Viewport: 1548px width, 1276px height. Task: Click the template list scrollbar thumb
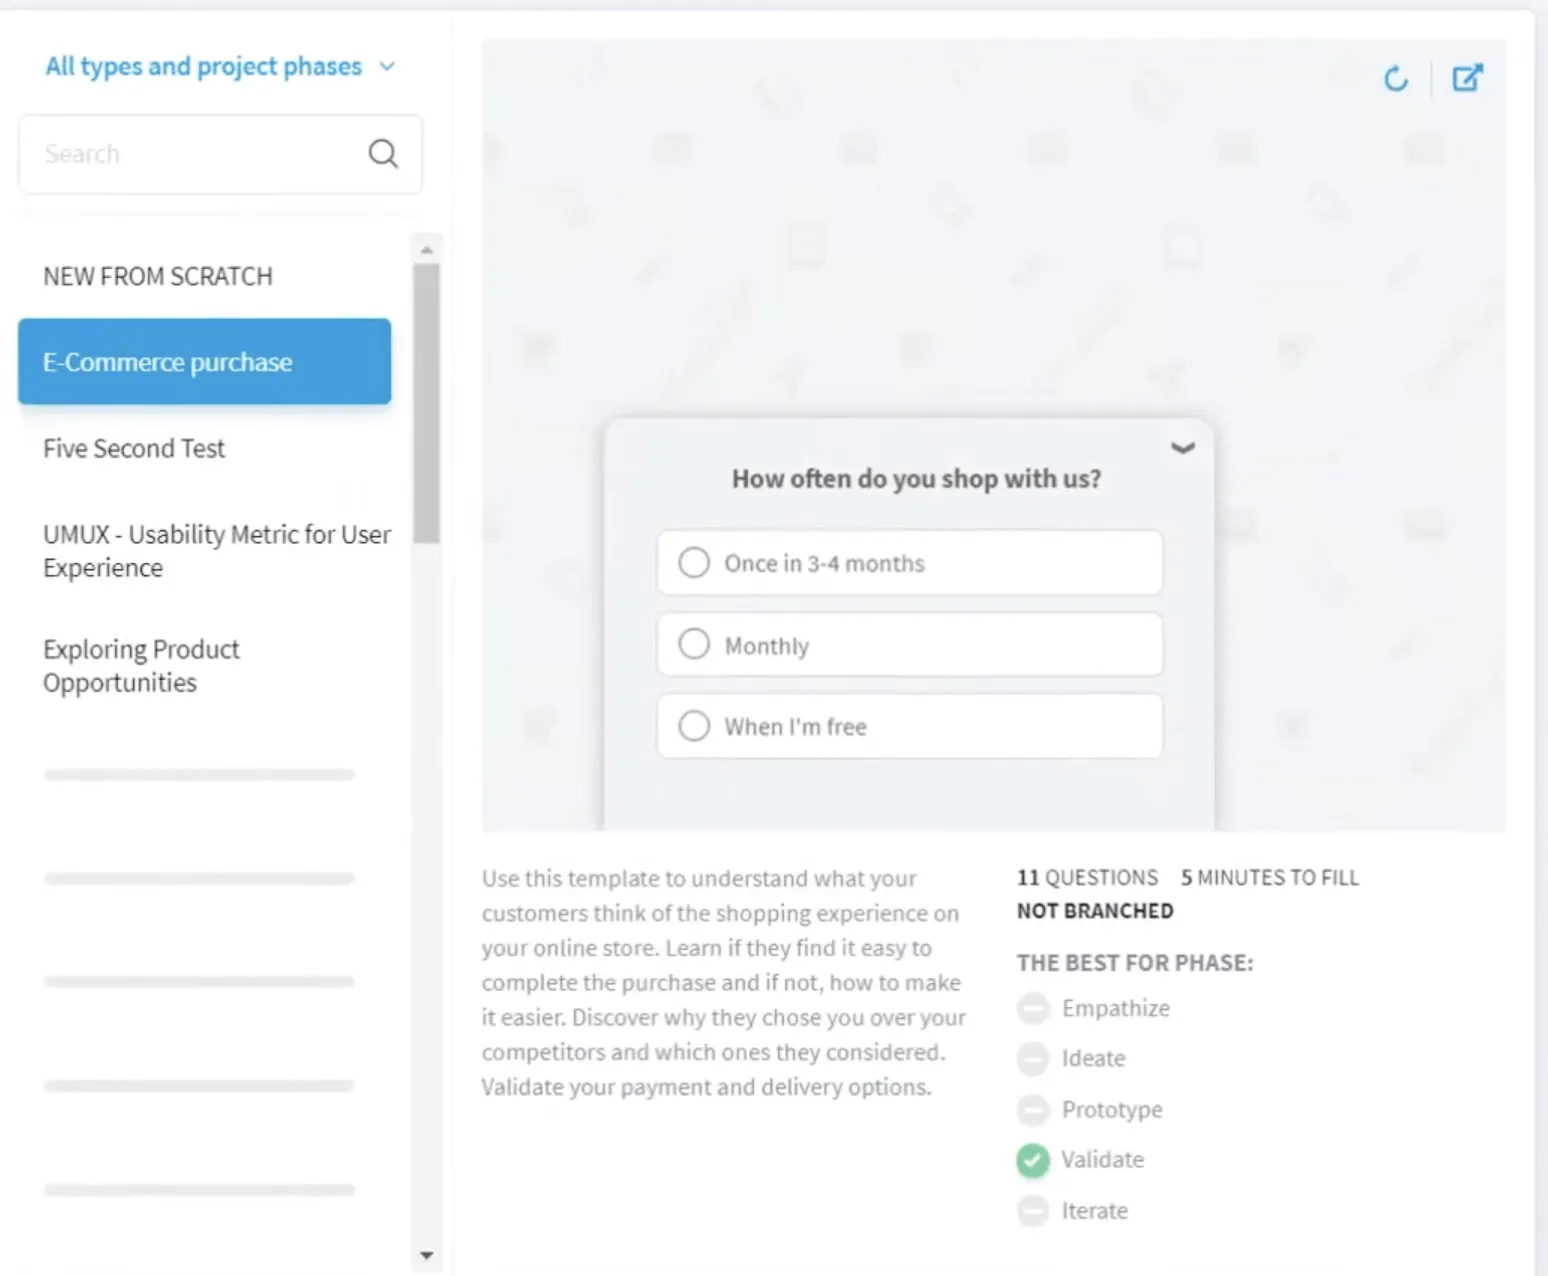coord(427,403)
